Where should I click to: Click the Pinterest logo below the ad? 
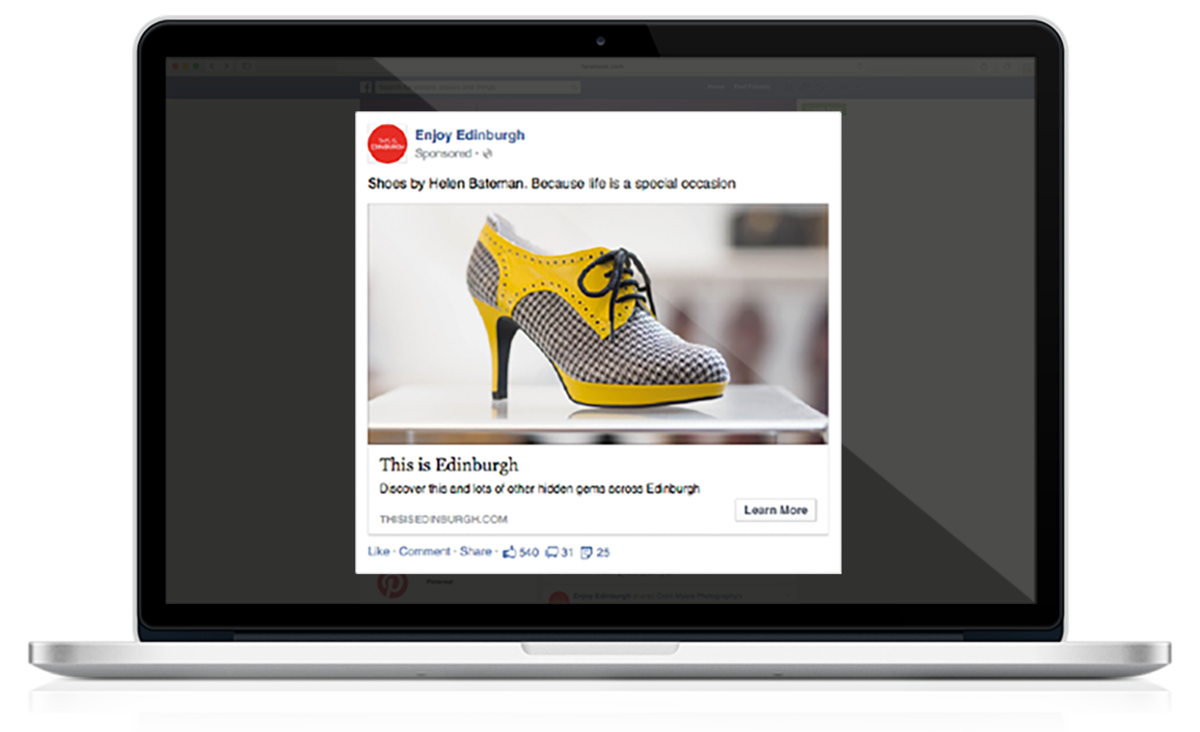(x=391, y=585)
